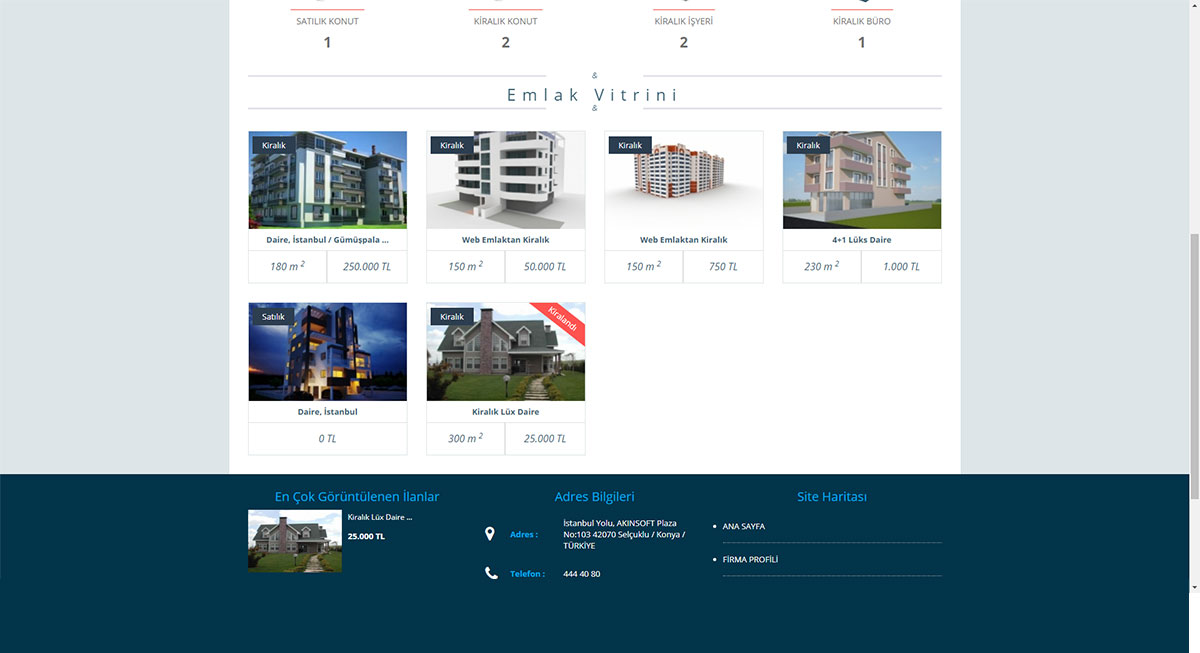Open the FİRMA PROFİLİ link
Viewport: 1200px width, 653px height.
tap(751, 559)
